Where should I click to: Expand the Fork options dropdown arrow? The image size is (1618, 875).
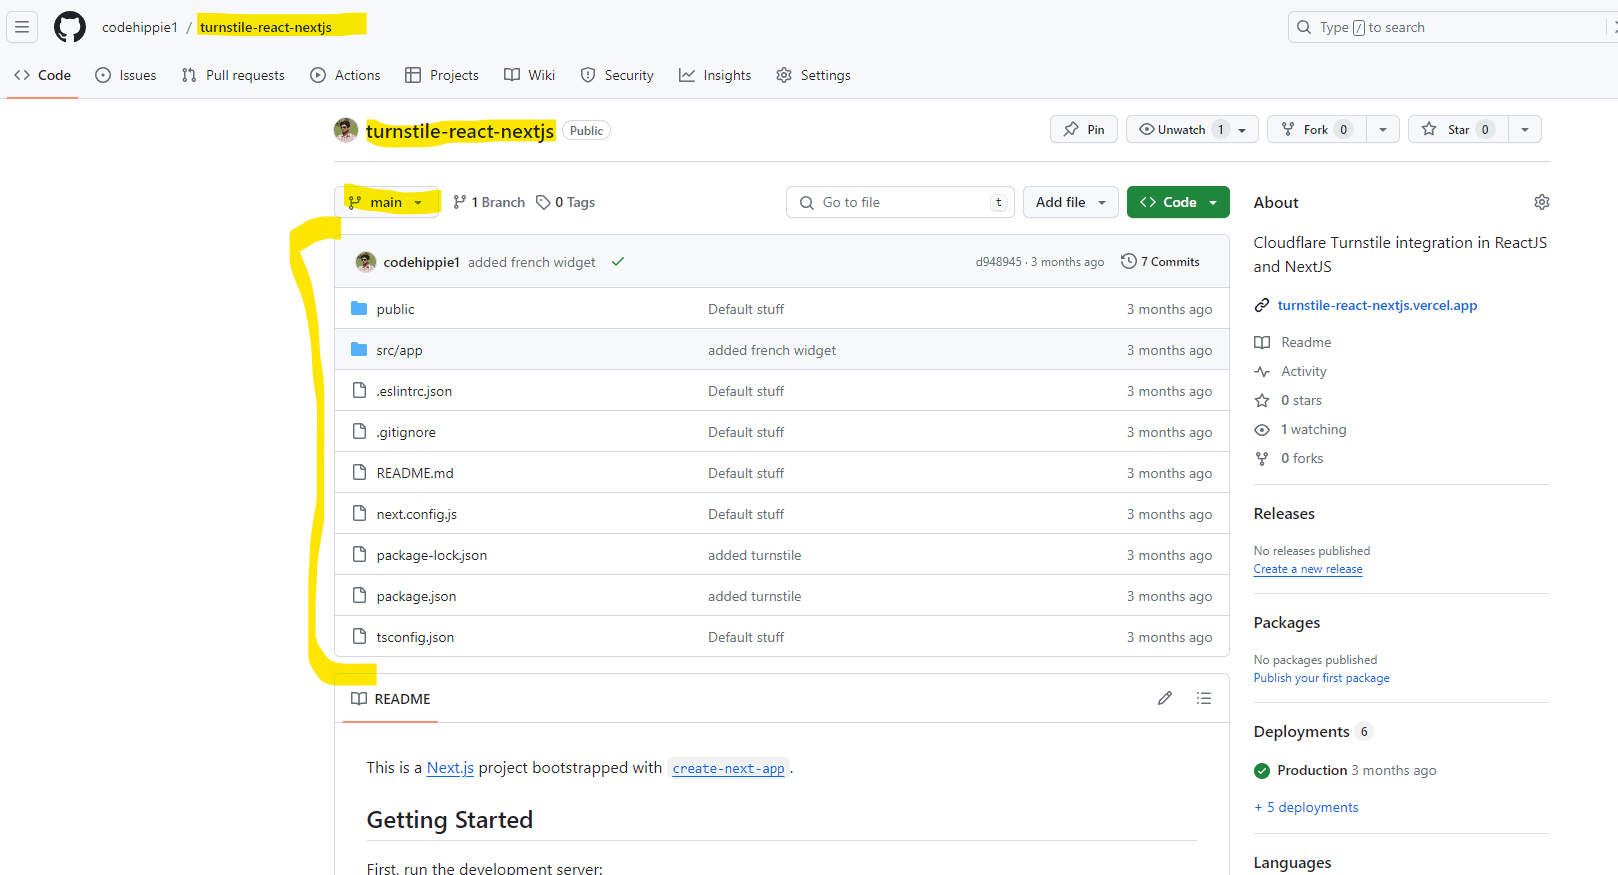coord(1383,129)
